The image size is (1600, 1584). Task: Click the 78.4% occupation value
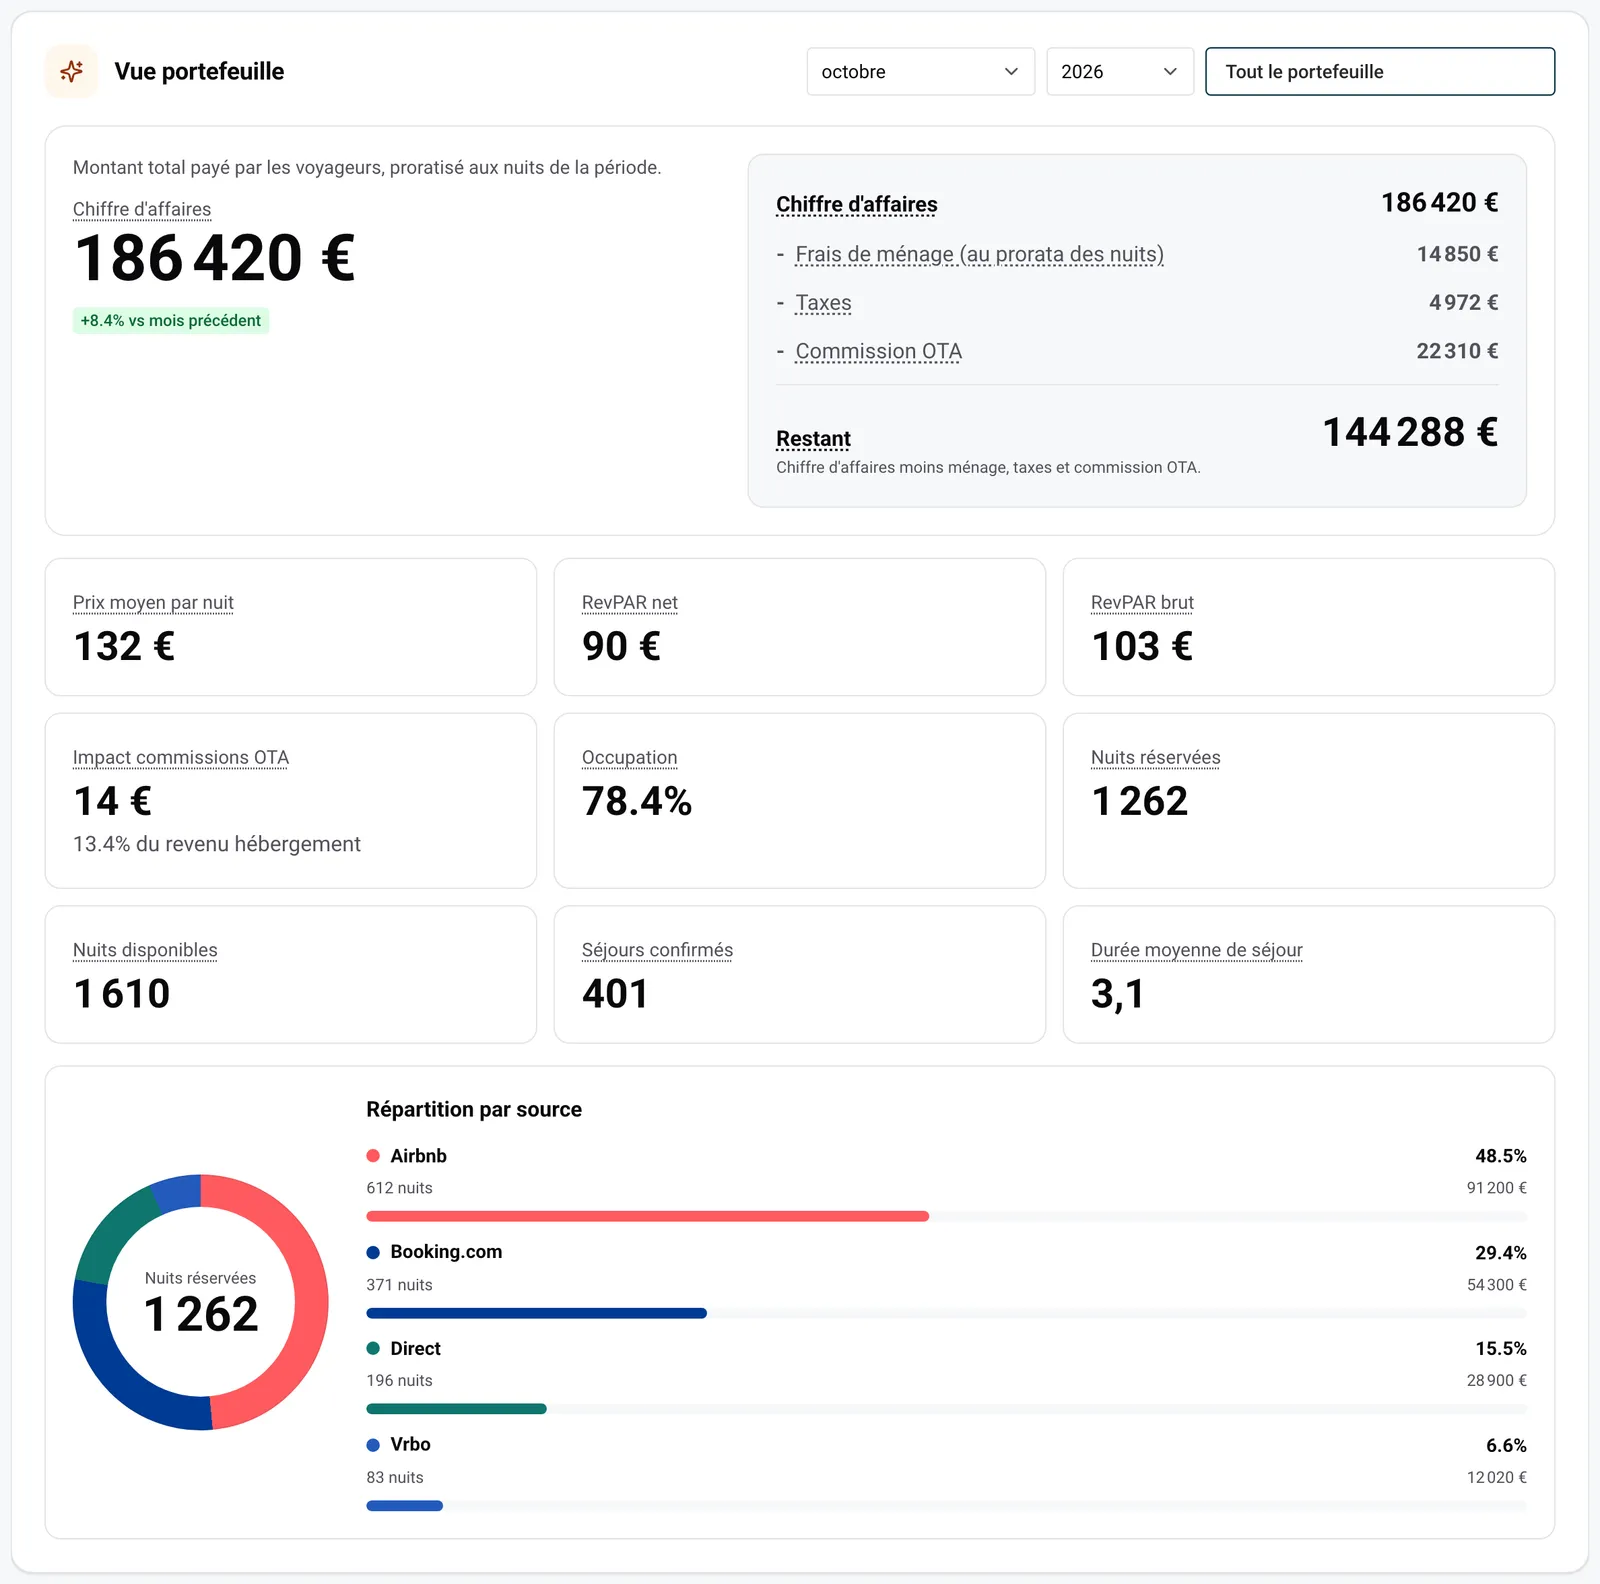[x=637, y=801]
